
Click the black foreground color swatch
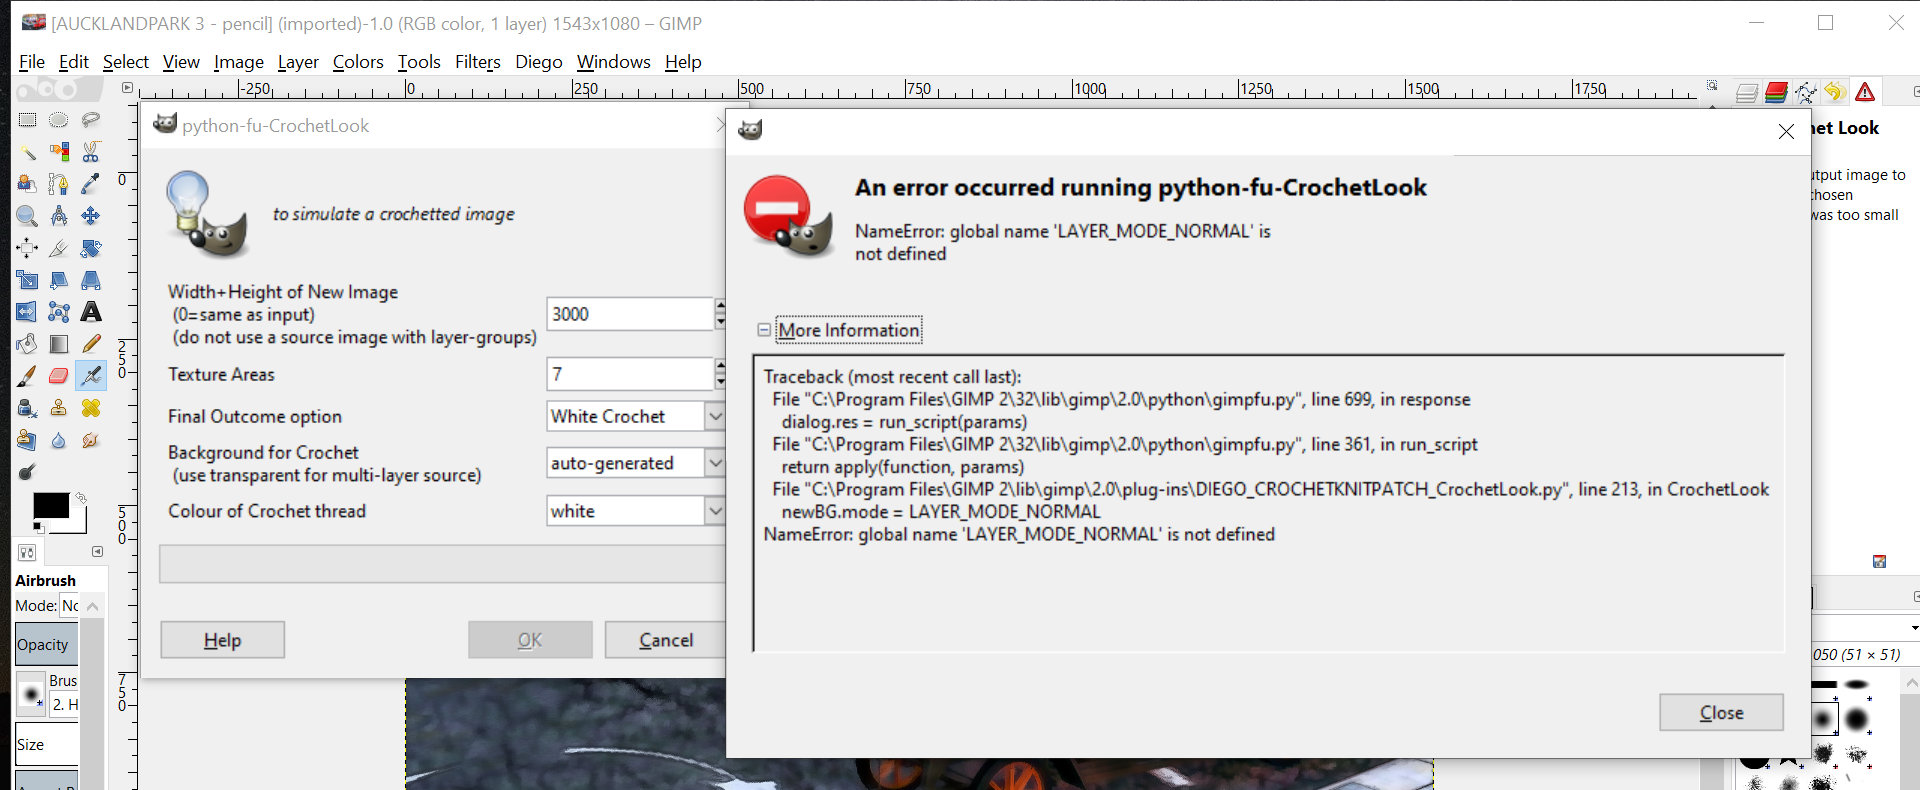51,505
